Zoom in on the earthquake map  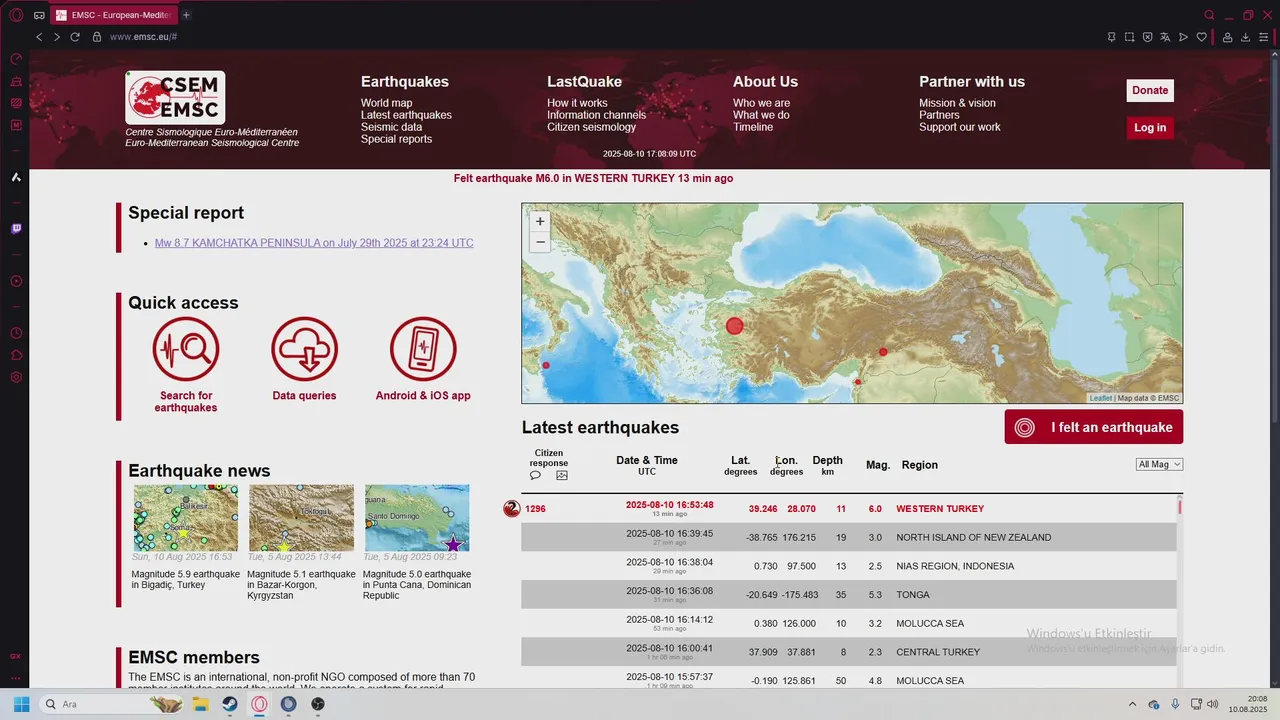coord(540,221)
